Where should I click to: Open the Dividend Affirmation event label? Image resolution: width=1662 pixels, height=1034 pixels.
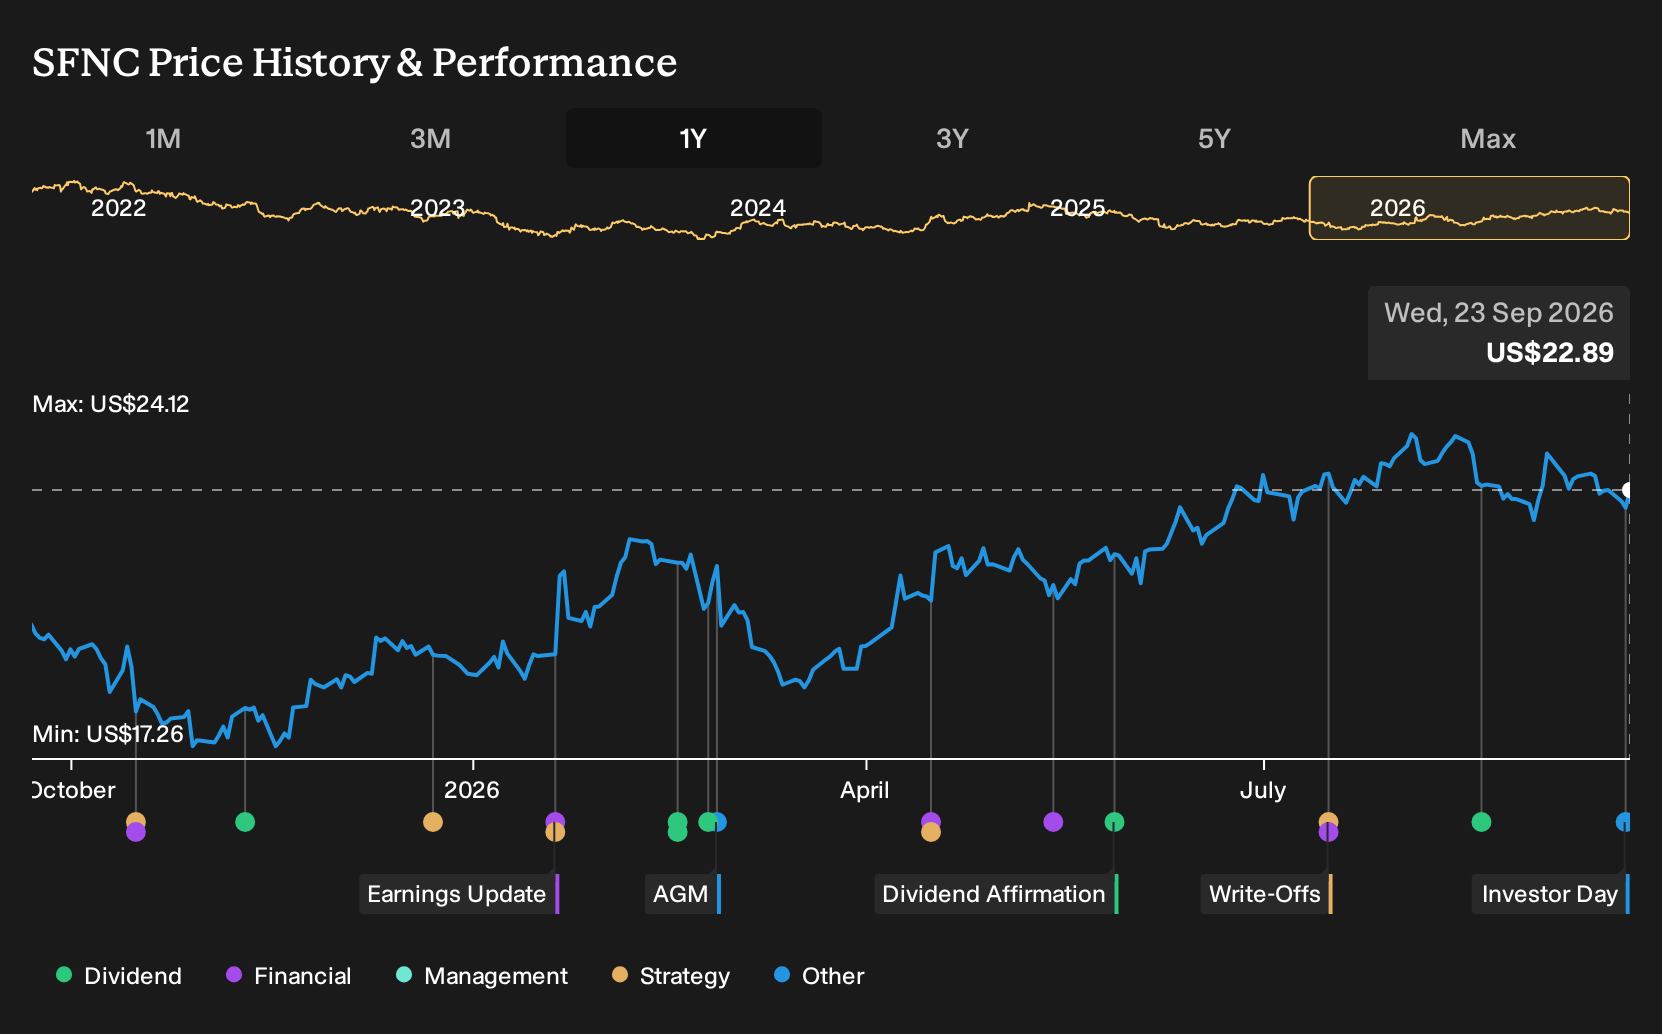(x=996, y=894)
